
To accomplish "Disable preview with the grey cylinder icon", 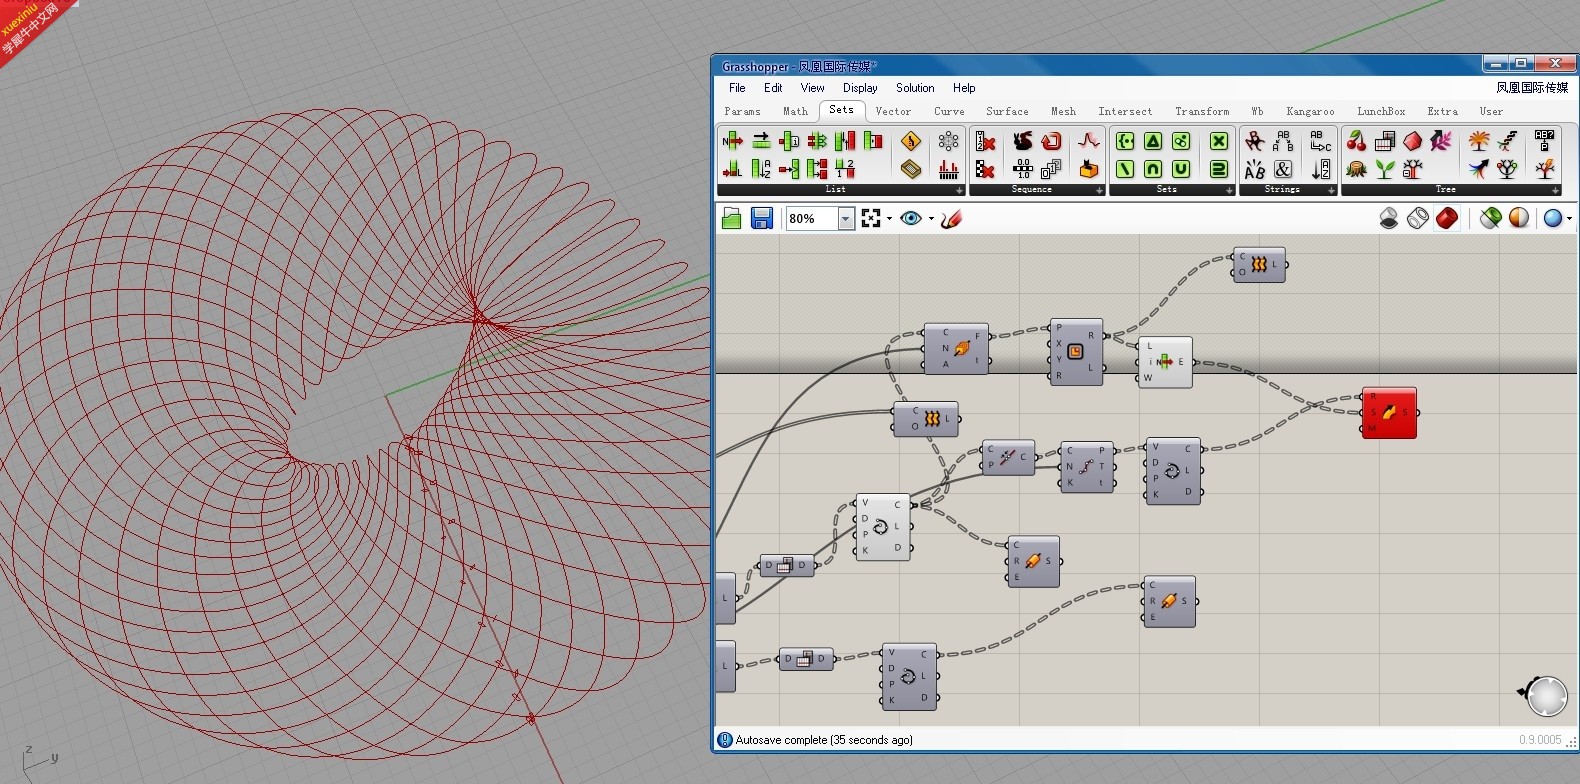I will [1389, 218].
